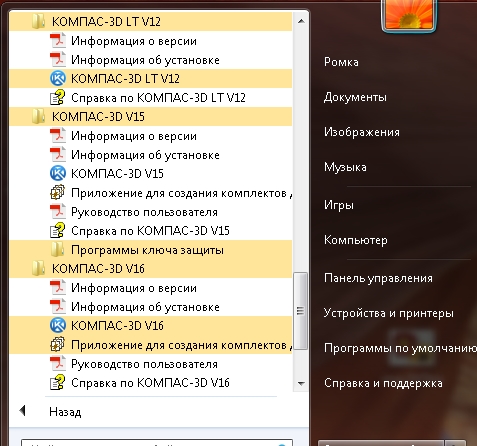This screenshot has height=446, width=477.
Task: Click help icon for Справка по КОМПАС-3D V16
Action: 58,383
